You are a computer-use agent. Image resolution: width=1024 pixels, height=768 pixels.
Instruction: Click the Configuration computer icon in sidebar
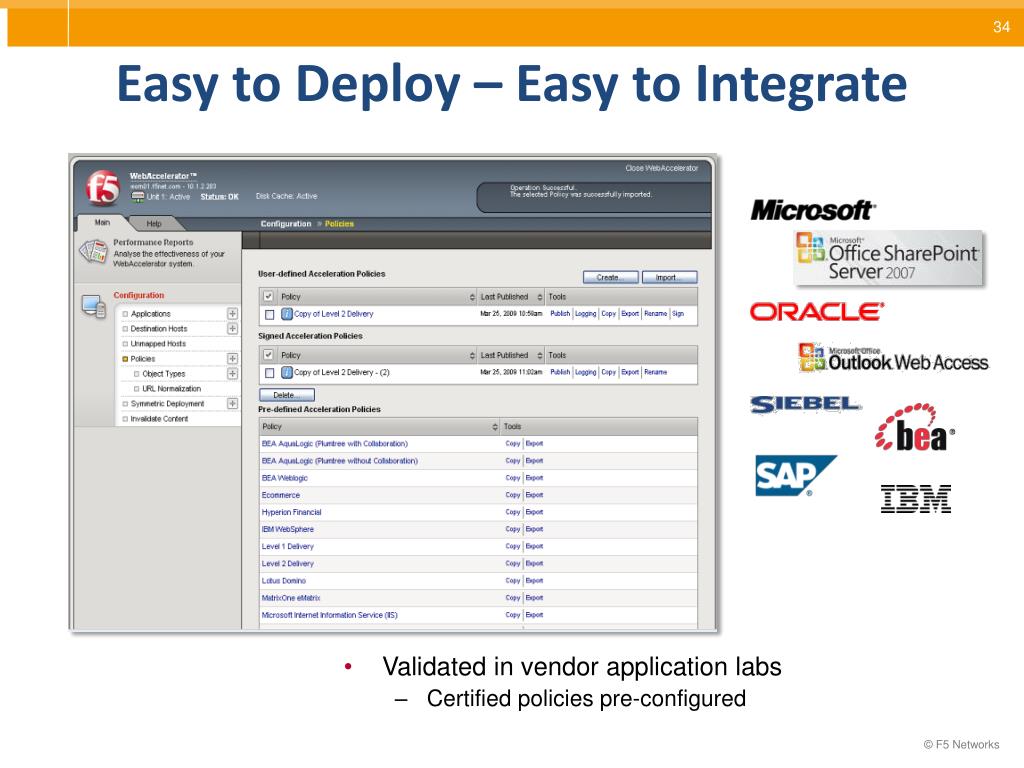pyautogui.click(x=93, y=307)
